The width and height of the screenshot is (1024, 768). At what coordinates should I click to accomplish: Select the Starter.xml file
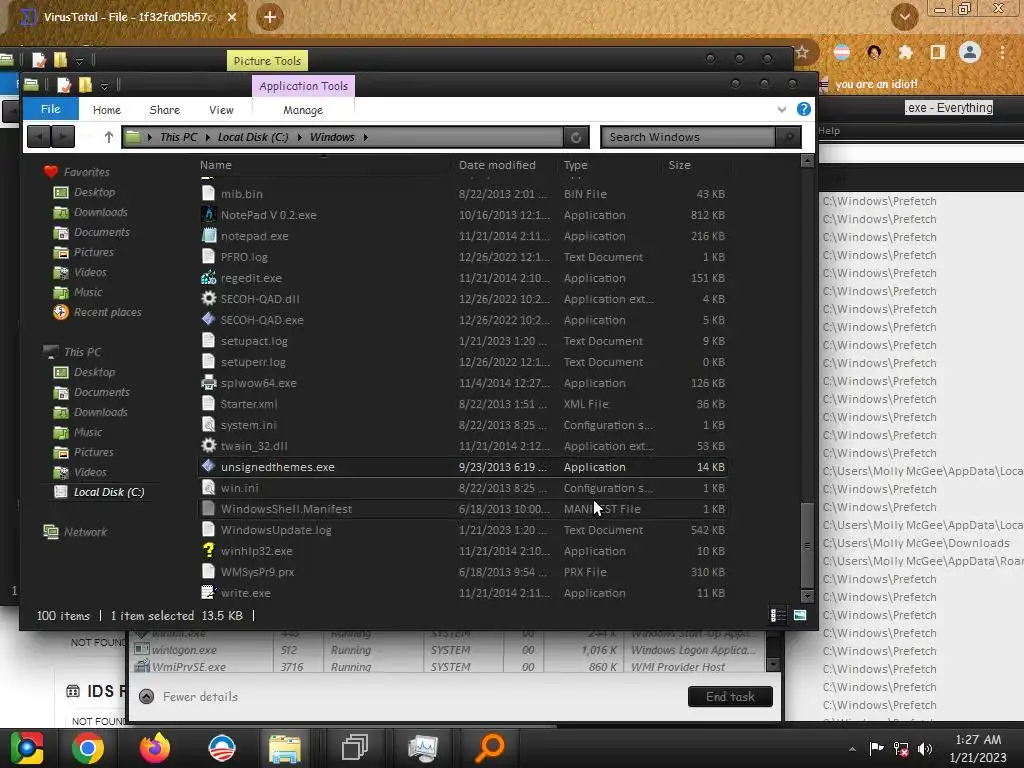click(463, 404)
